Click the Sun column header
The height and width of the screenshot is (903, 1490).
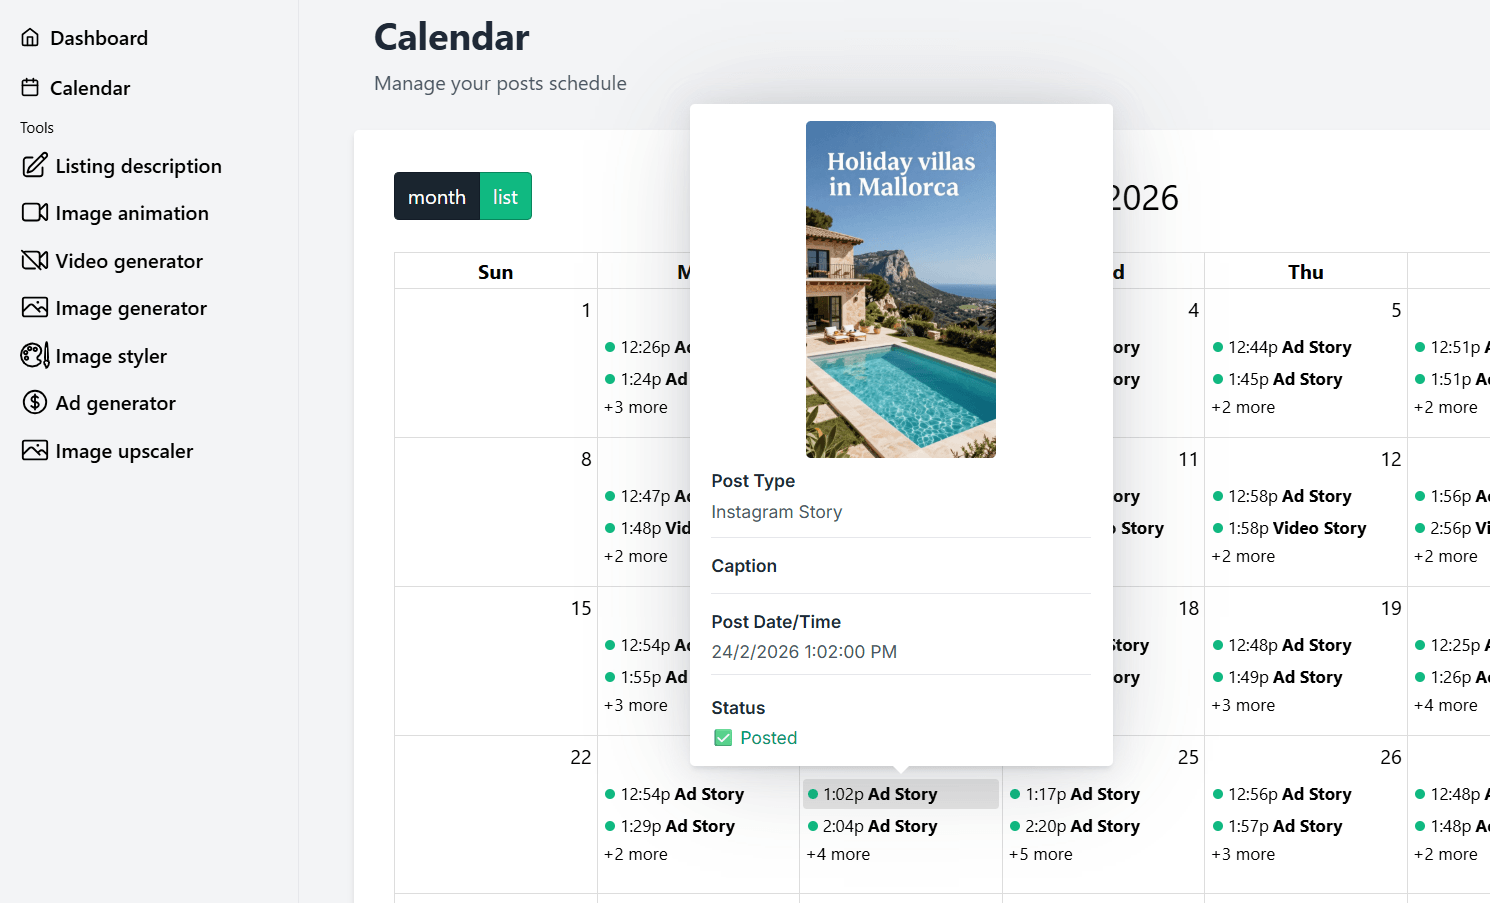point(495,271)
